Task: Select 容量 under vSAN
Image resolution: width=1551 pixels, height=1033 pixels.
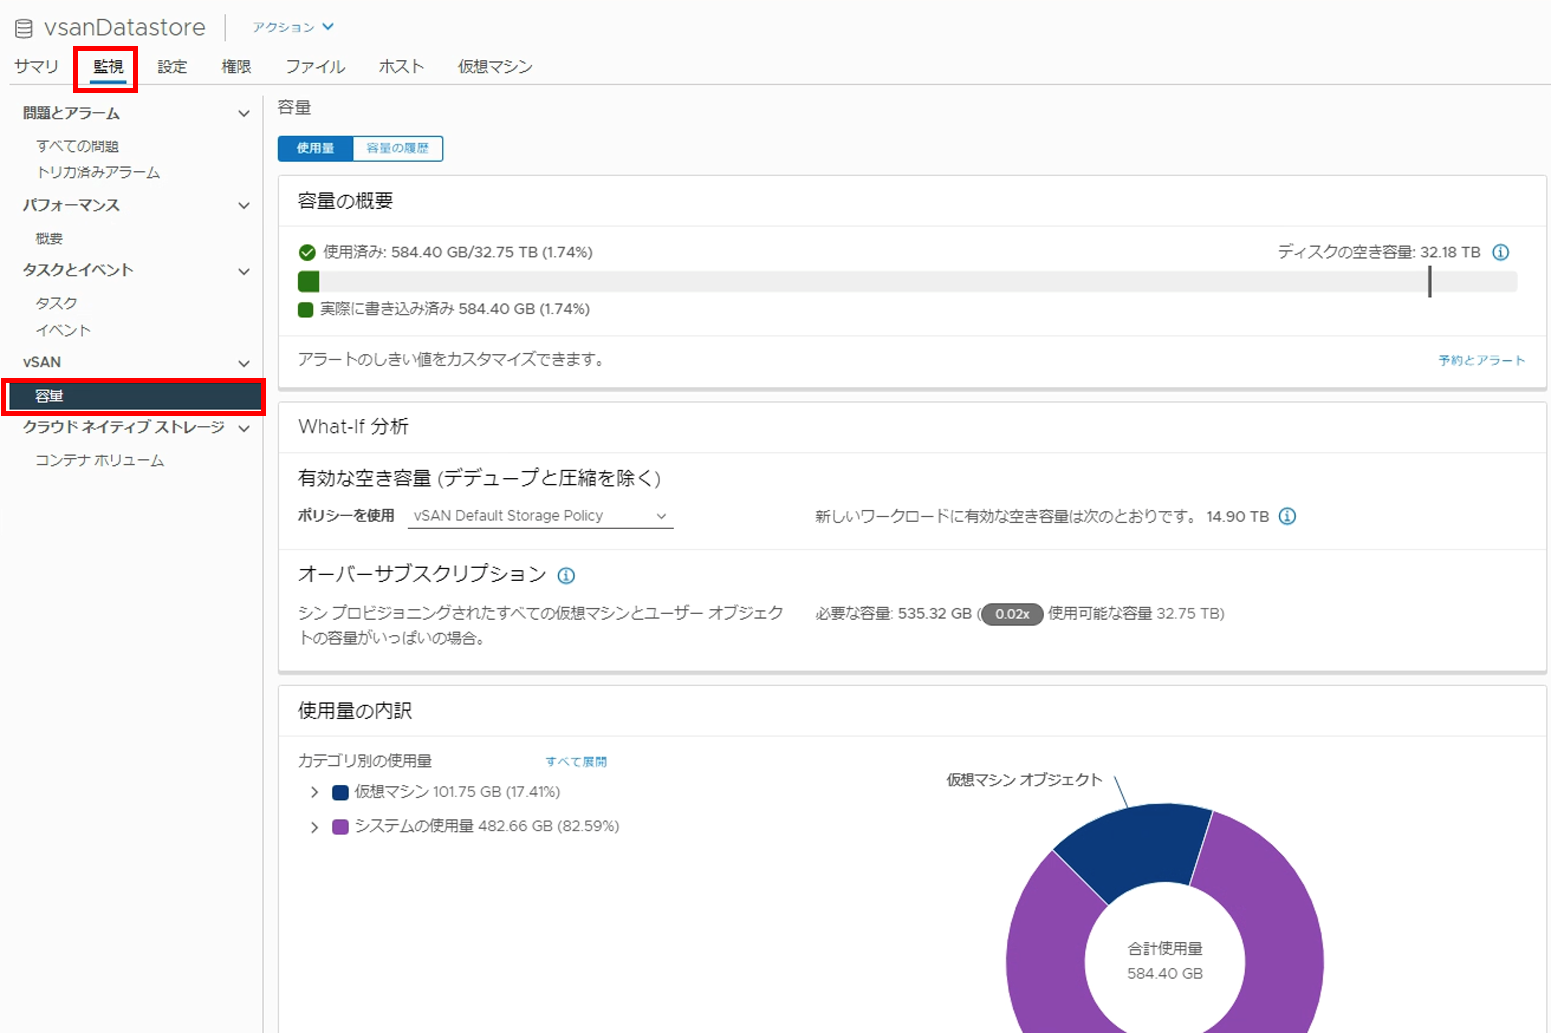Action: pyautogui.click(x=134, y=396)
